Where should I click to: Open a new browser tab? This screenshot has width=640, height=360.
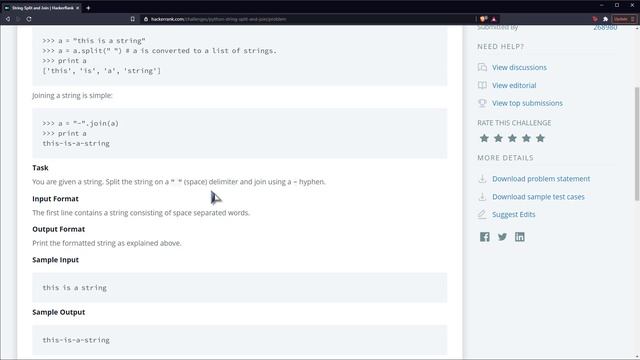pos(88,8)
